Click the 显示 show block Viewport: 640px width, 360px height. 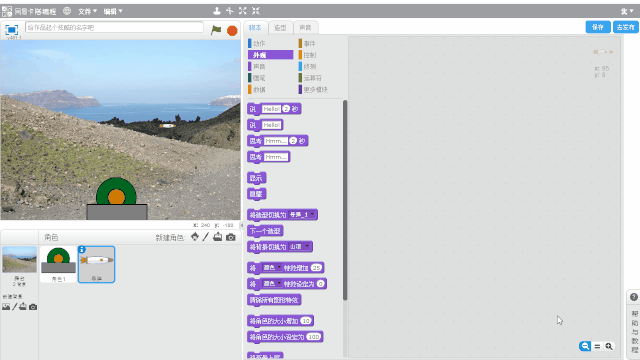[x=256, y=178]
